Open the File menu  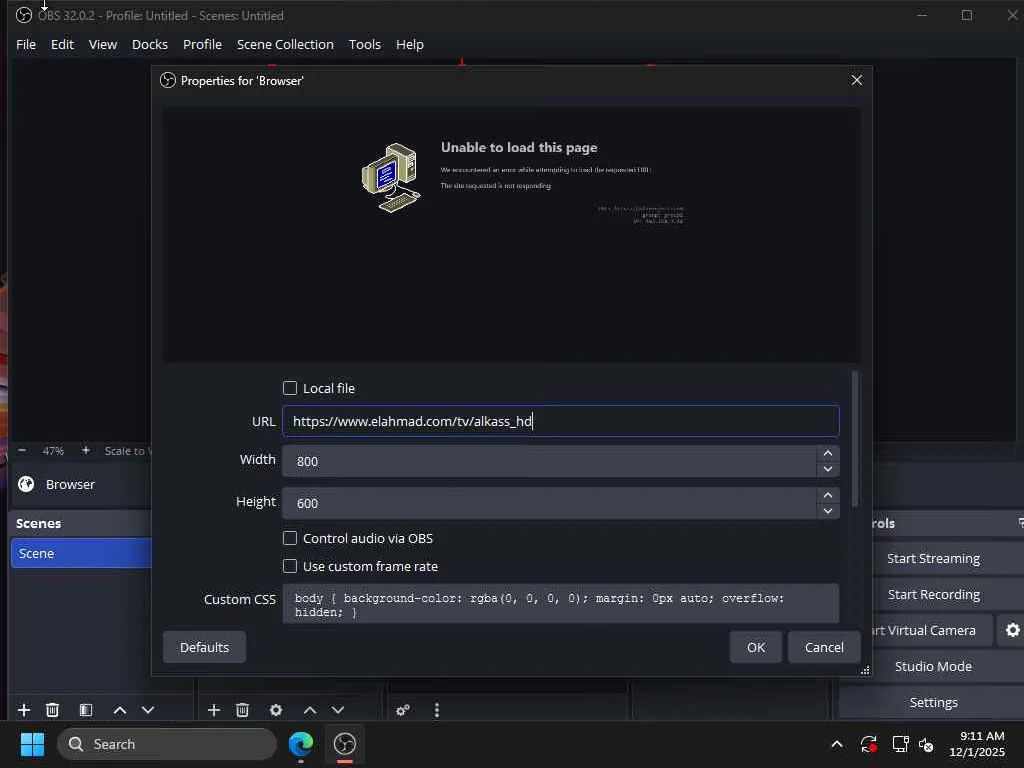[26, 44]
